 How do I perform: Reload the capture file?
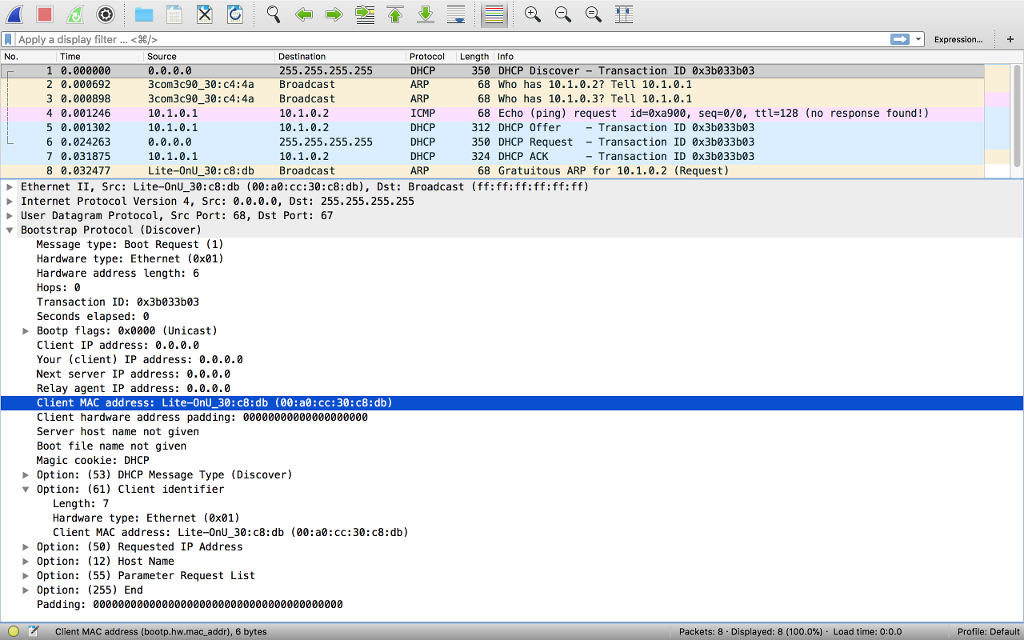point(236,14)
